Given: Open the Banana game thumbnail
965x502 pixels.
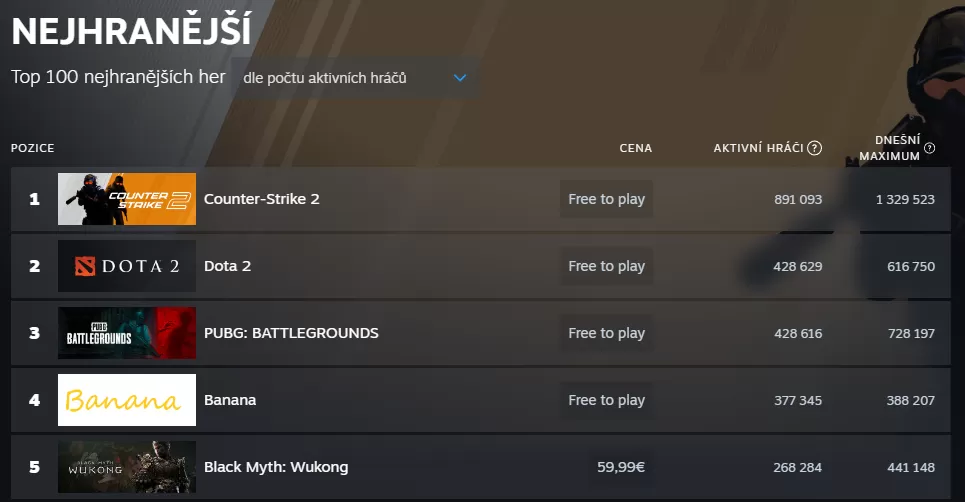Looking at the screenshot, I should point(127,400).
